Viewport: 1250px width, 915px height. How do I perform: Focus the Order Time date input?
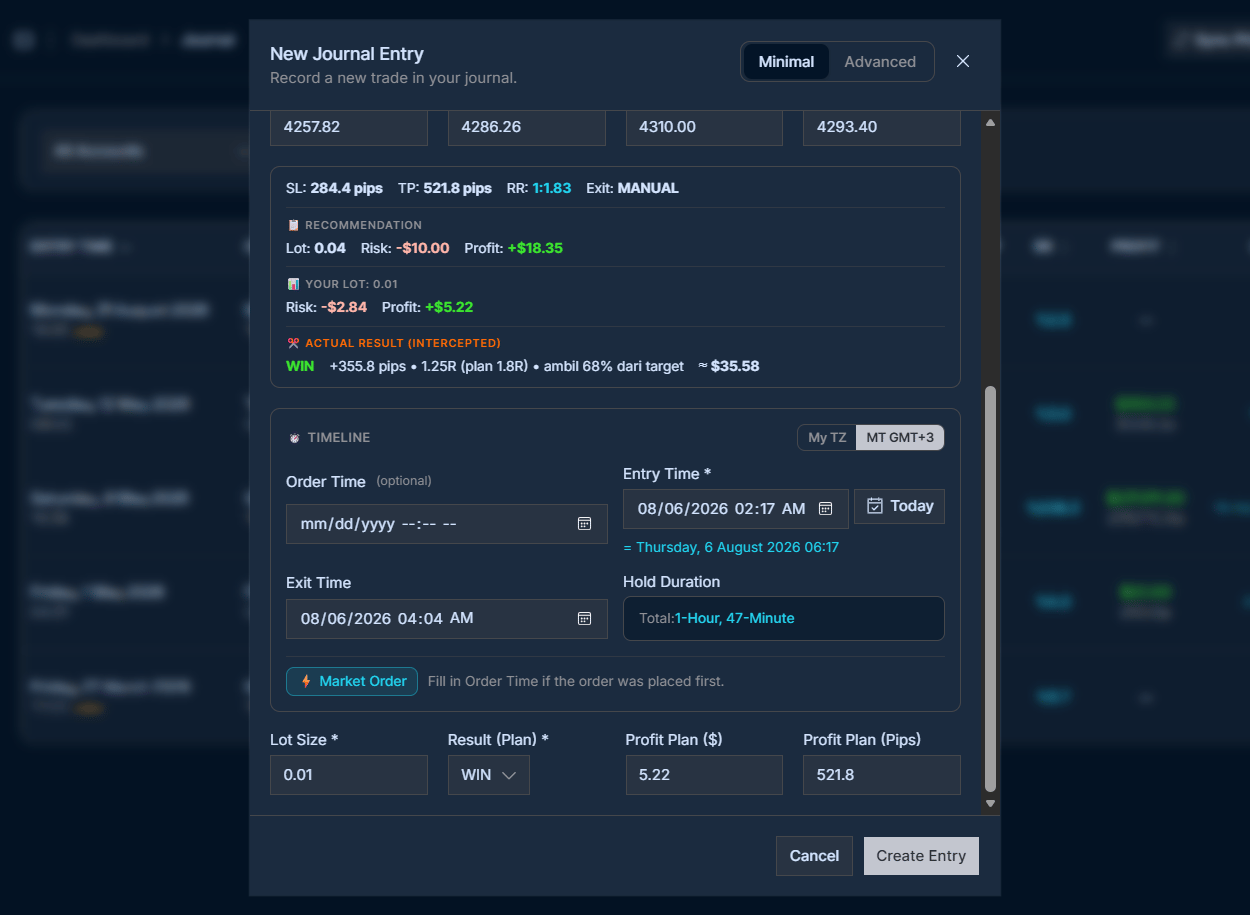[x=447, y=524]
